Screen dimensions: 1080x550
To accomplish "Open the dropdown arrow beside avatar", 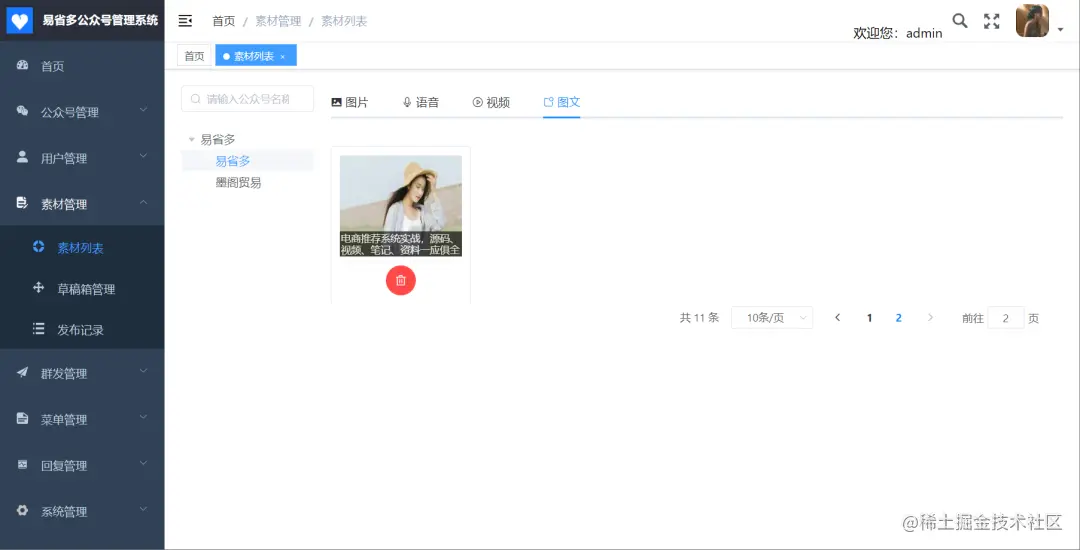I will [1061, 30].
